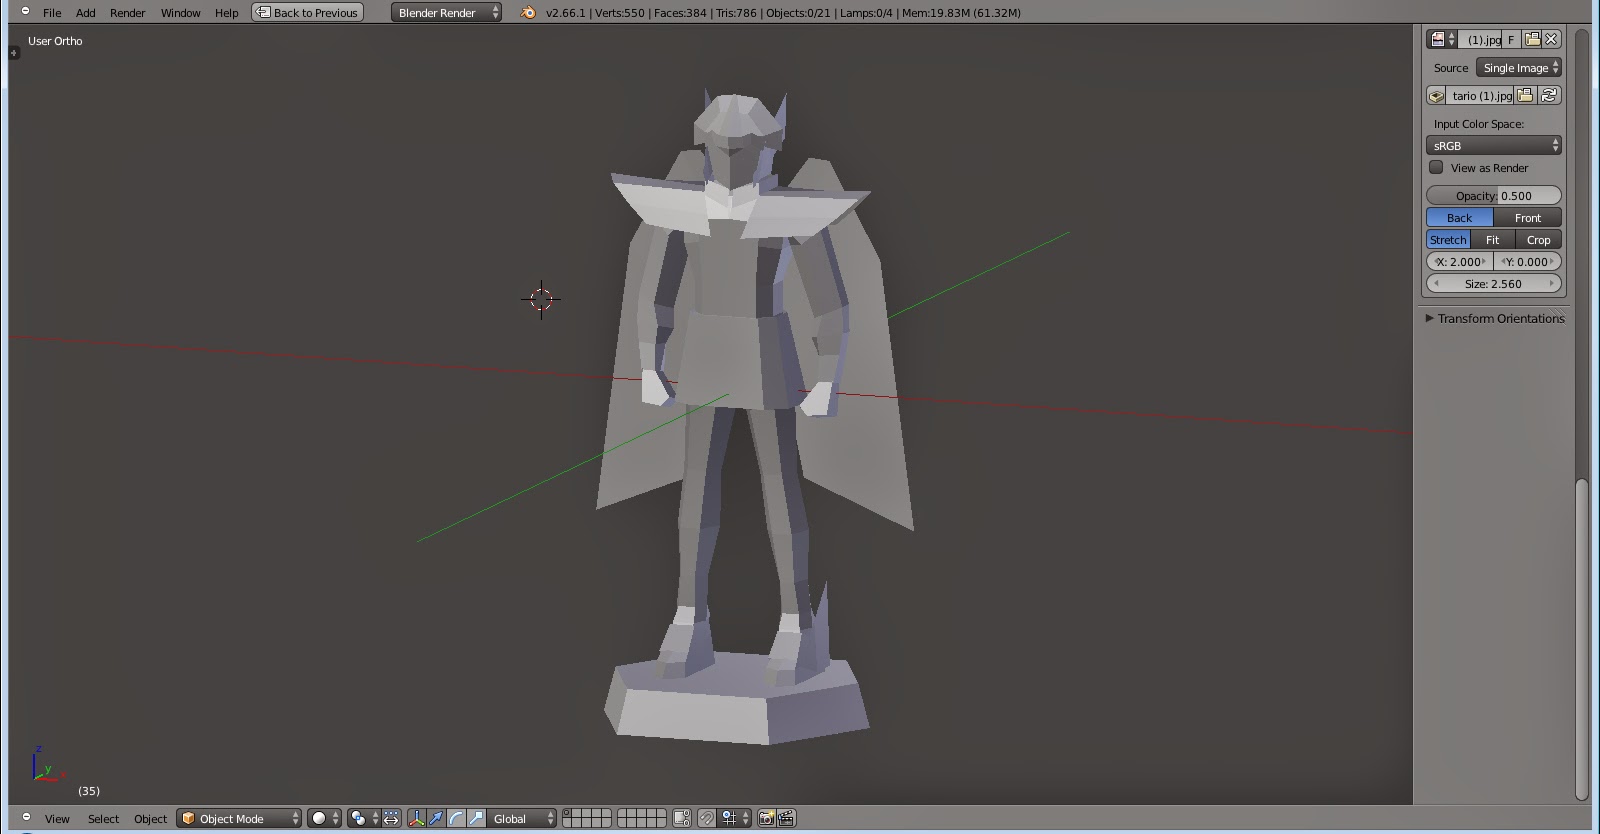Click lock camera and layers icon
Image resolution: width=1600 pixels, height=834 pixels.
click(682, 818)
